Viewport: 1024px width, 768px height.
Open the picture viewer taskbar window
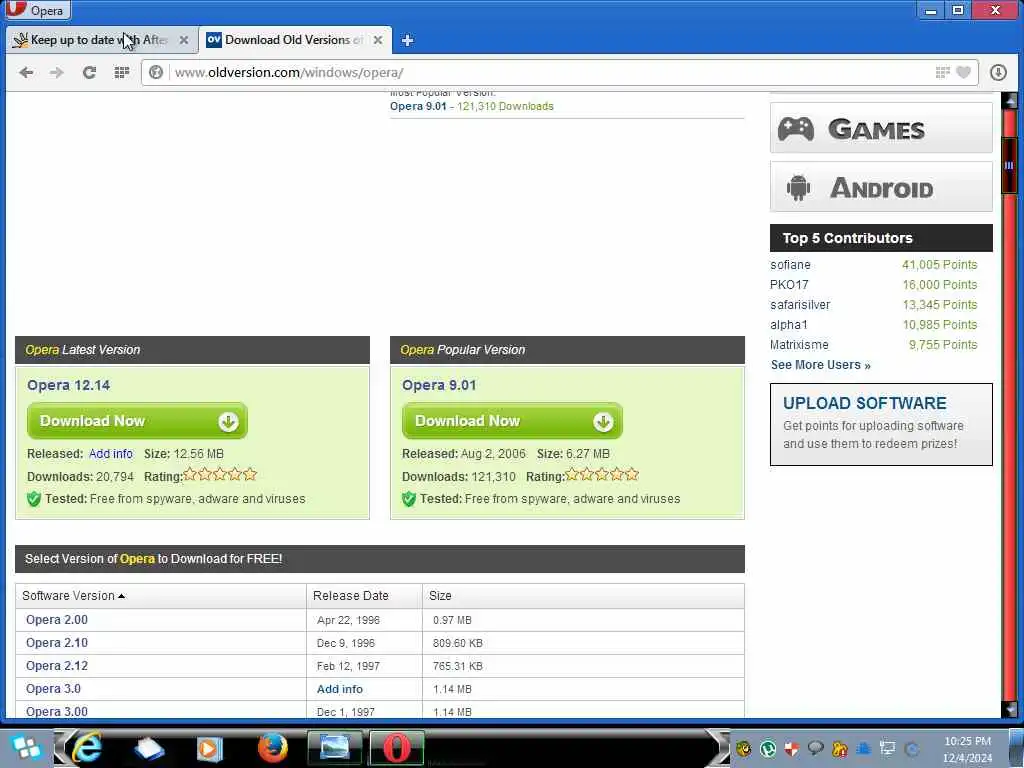(334, 748)
